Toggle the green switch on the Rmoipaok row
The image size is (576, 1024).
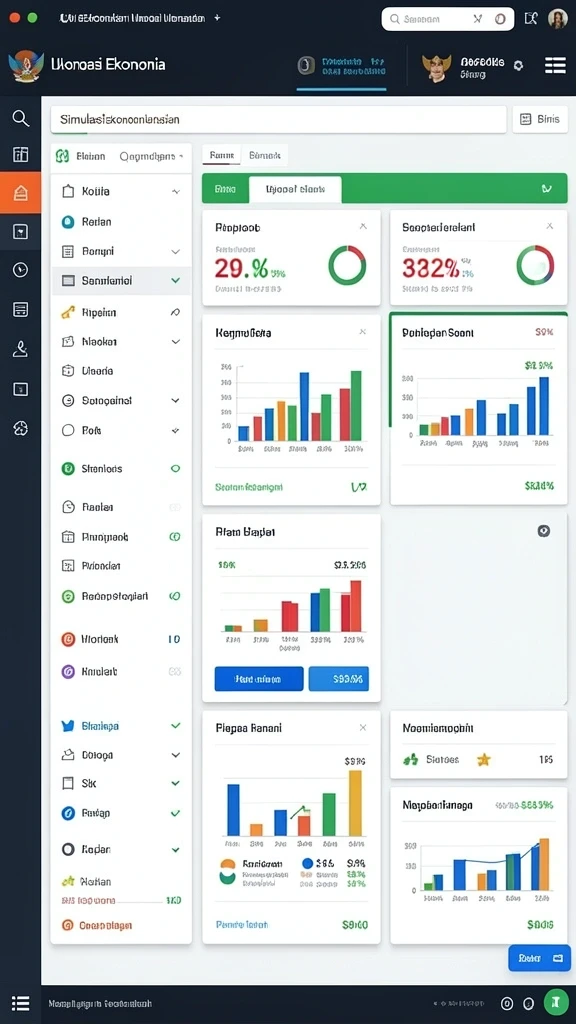[175, 537]
